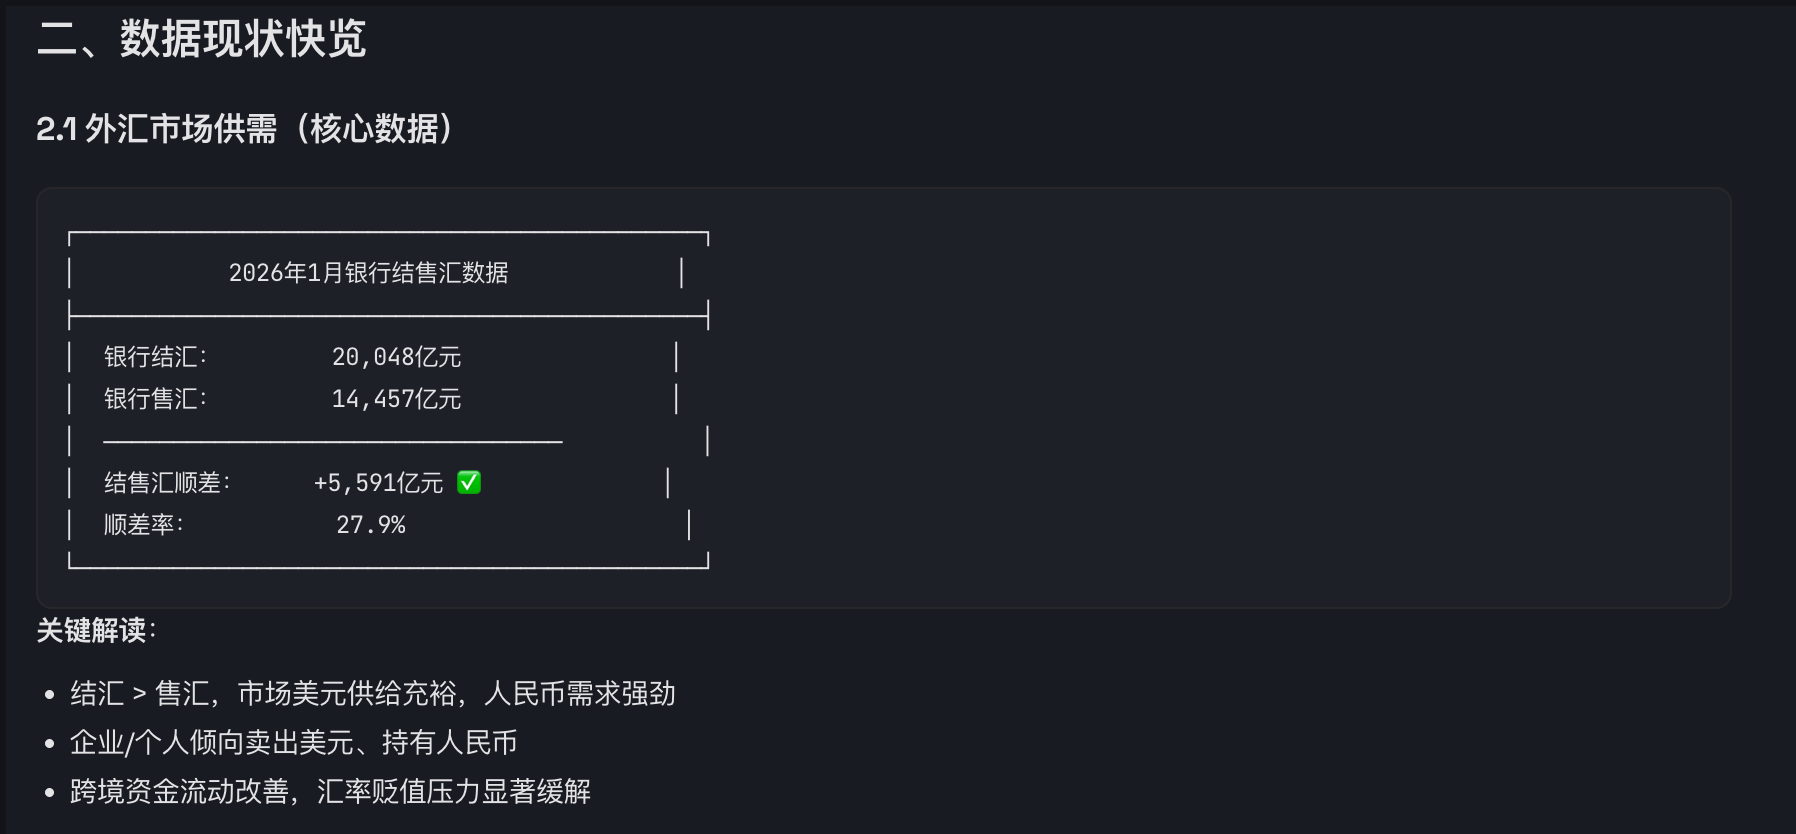The image size is (1796, 834).
Task: Click the percentage value 27.9%
Action: pyautogui.click(x=370, y=525)
